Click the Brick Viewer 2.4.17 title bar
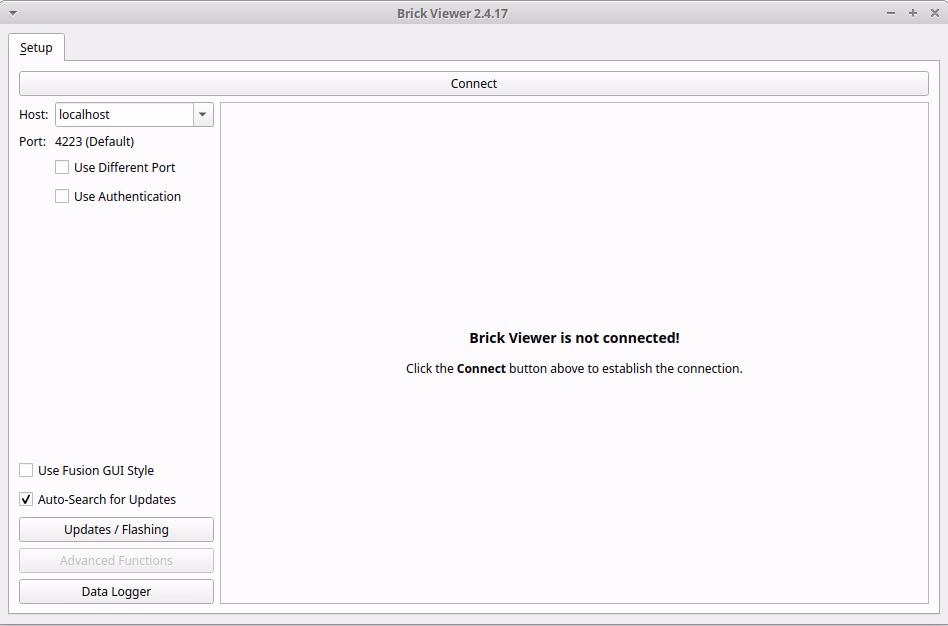948x626 pixels. (474, 13)
